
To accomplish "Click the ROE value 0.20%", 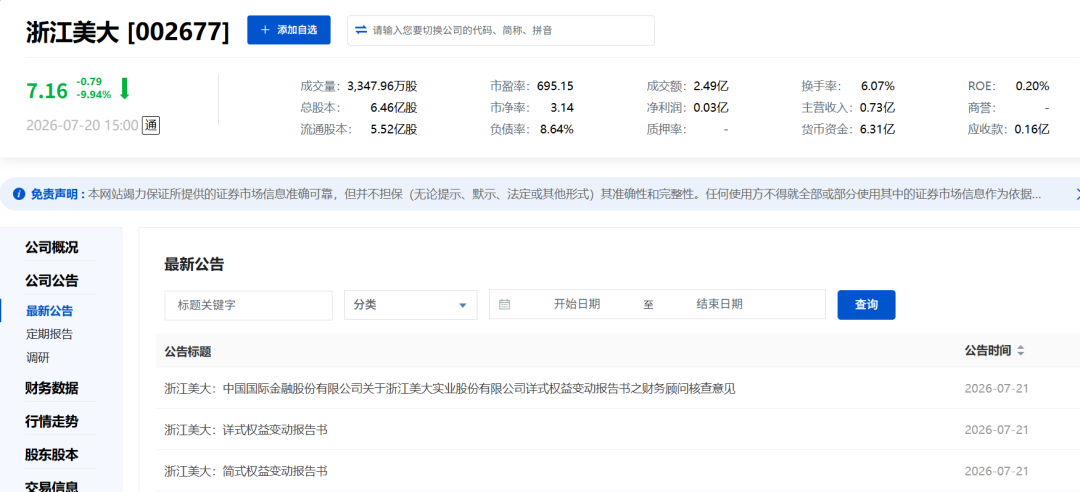I will (x=1032, y=86).
